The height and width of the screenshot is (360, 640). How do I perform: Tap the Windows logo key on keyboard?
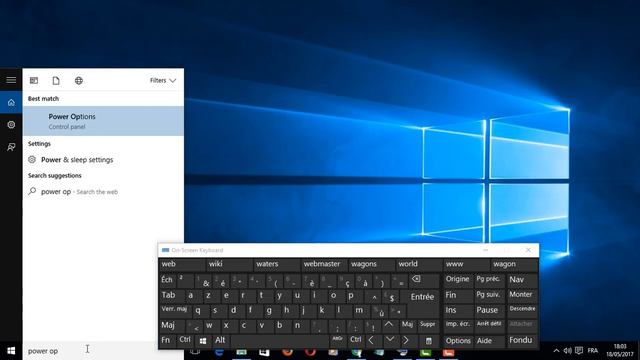pyautogui.click(x=203, y=340)
